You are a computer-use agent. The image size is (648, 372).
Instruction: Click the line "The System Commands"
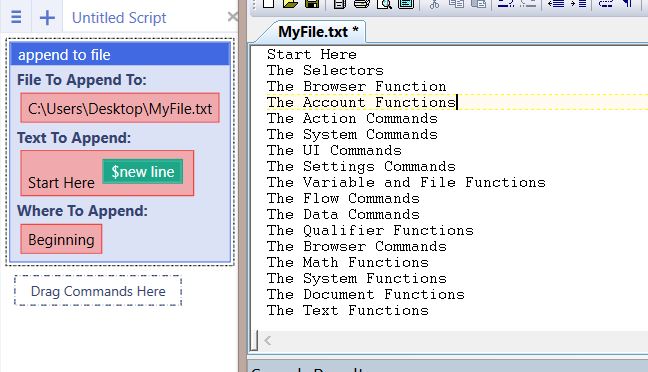(352, 134)
